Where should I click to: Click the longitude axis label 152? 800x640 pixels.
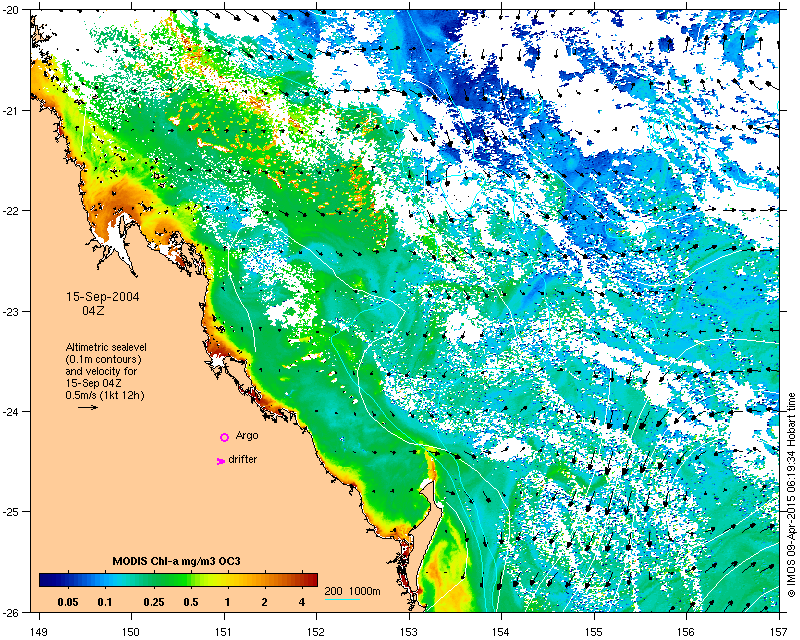[x=316, y=632]
